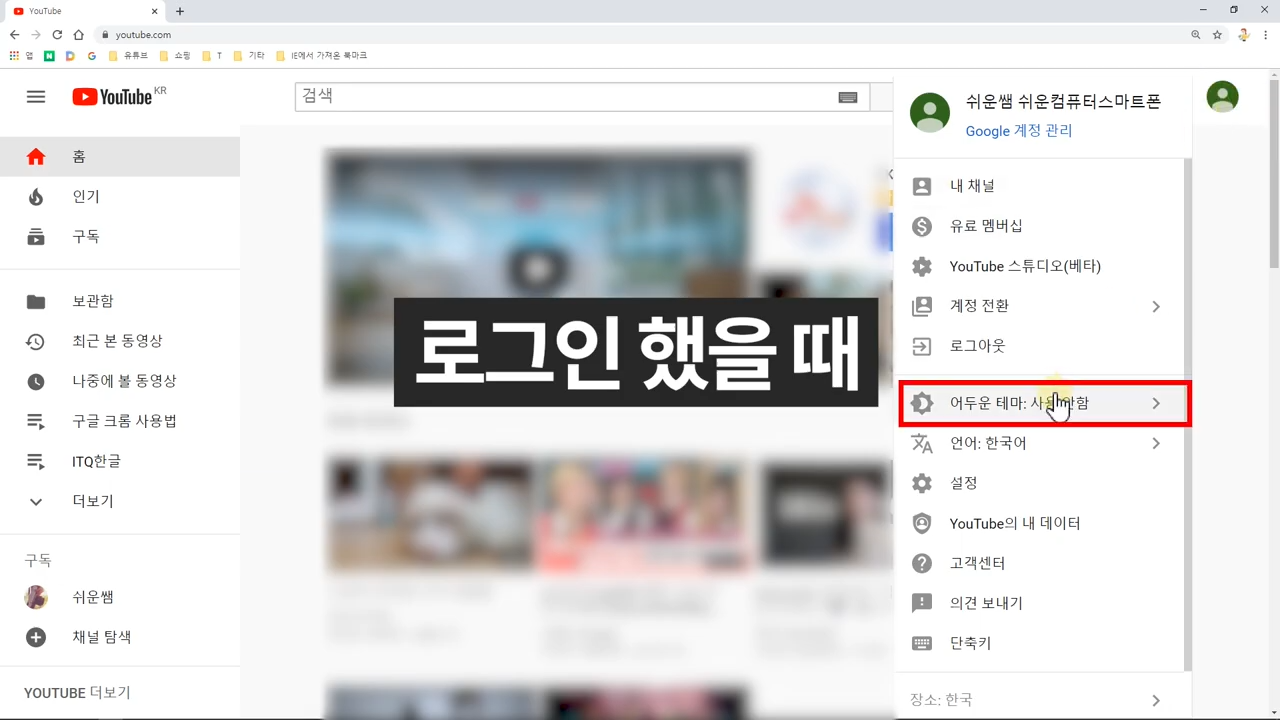The height and width of the screenshot is (720, 1280).
Task: Open 보관함 library in the sidebar
Action: pyautogui.click(x=120, y=301)
